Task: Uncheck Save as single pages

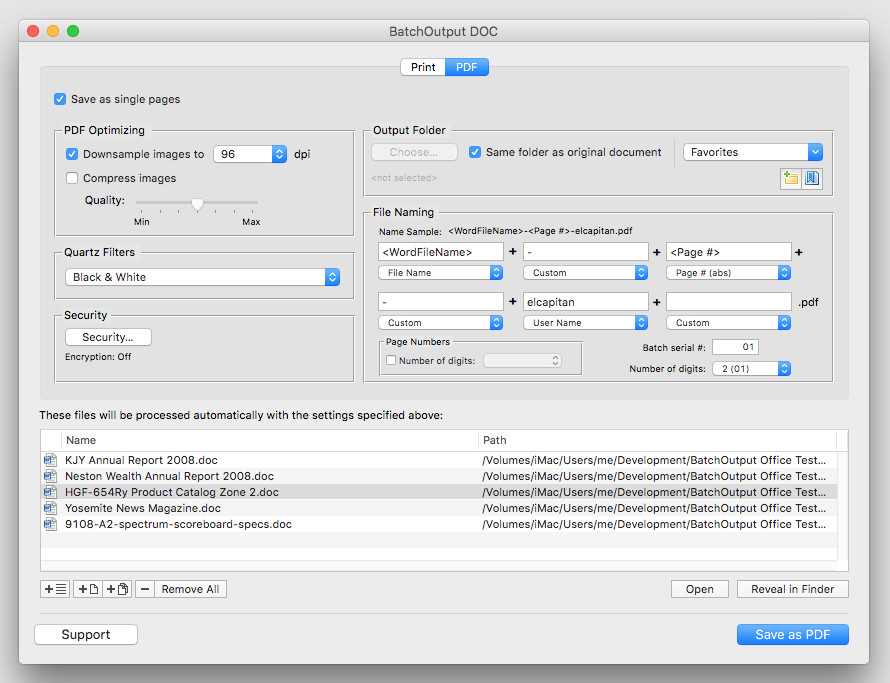Action: [60, 99]
